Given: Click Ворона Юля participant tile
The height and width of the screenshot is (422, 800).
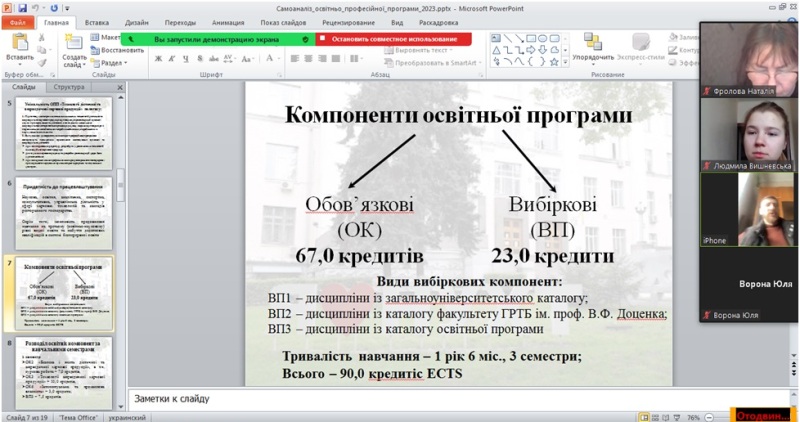Looking at the screenshot, I should coord(748,284).
